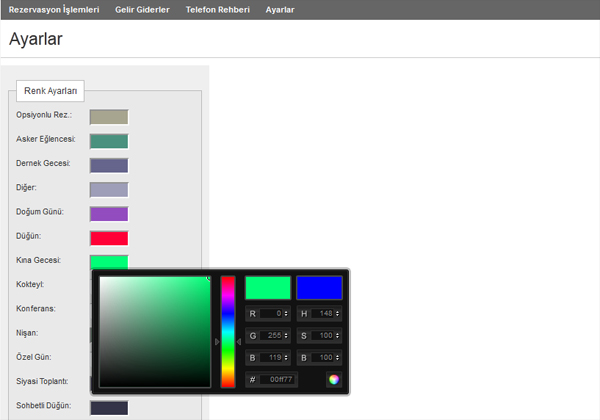Focus the hex color code field
This screenshot has width=600, height=420.
tap(277, 379)
